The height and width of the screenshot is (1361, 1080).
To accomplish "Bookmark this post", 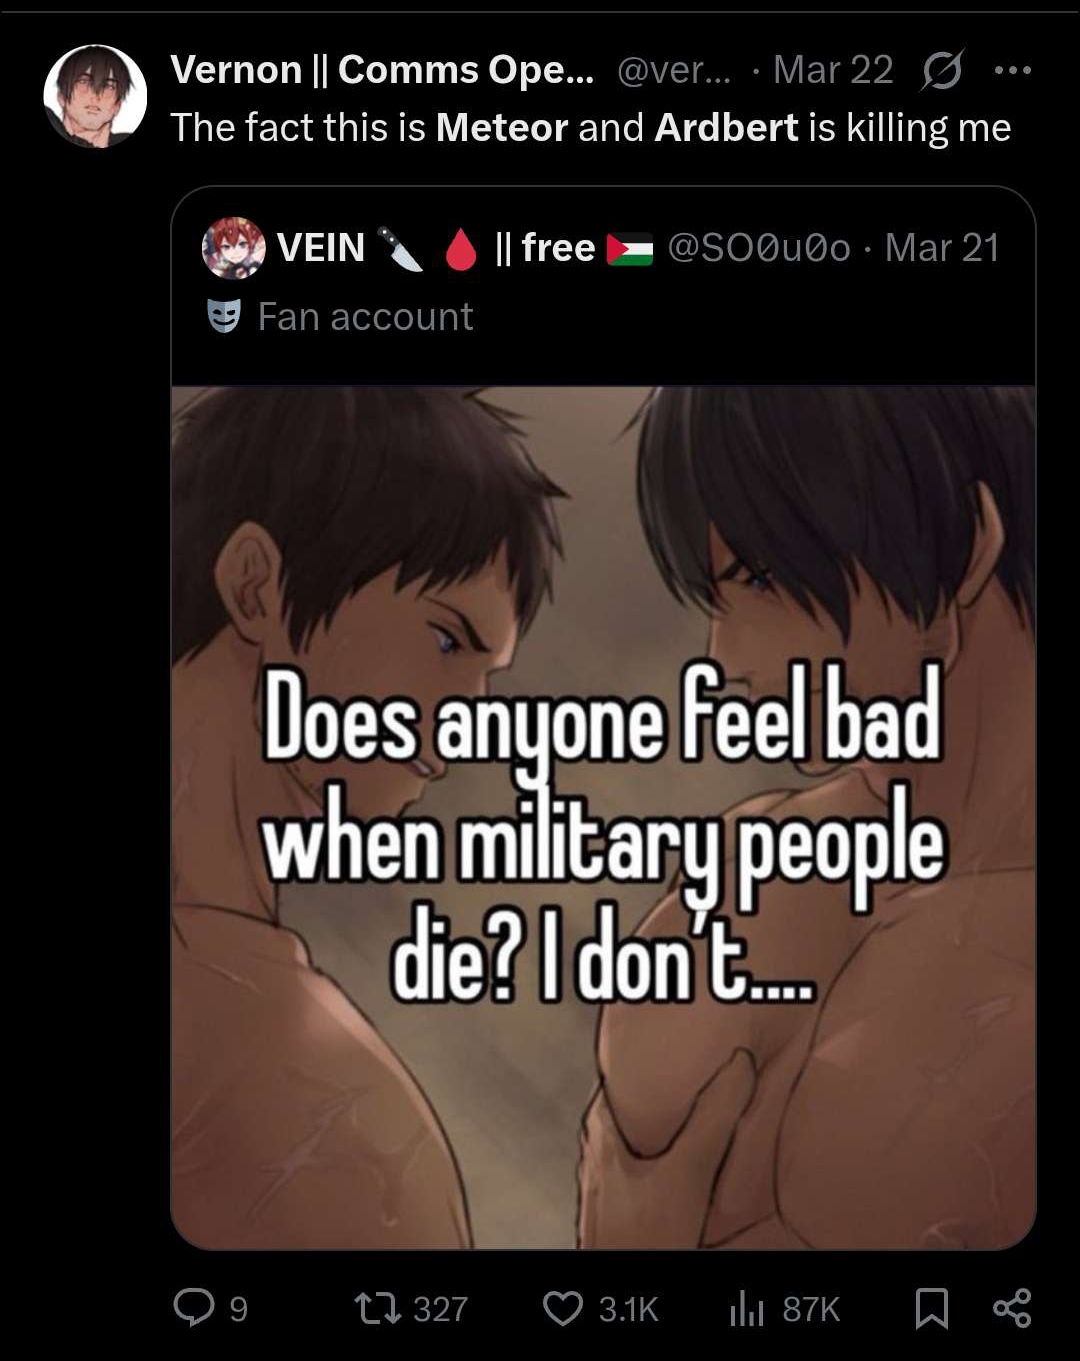I will (x=932, y=1308).
